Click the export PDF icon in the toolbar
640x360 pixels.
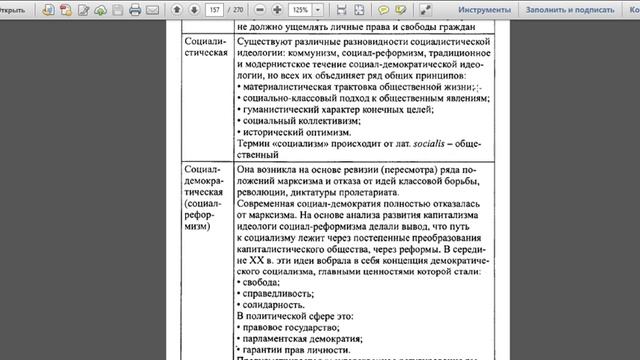[66, 10]
